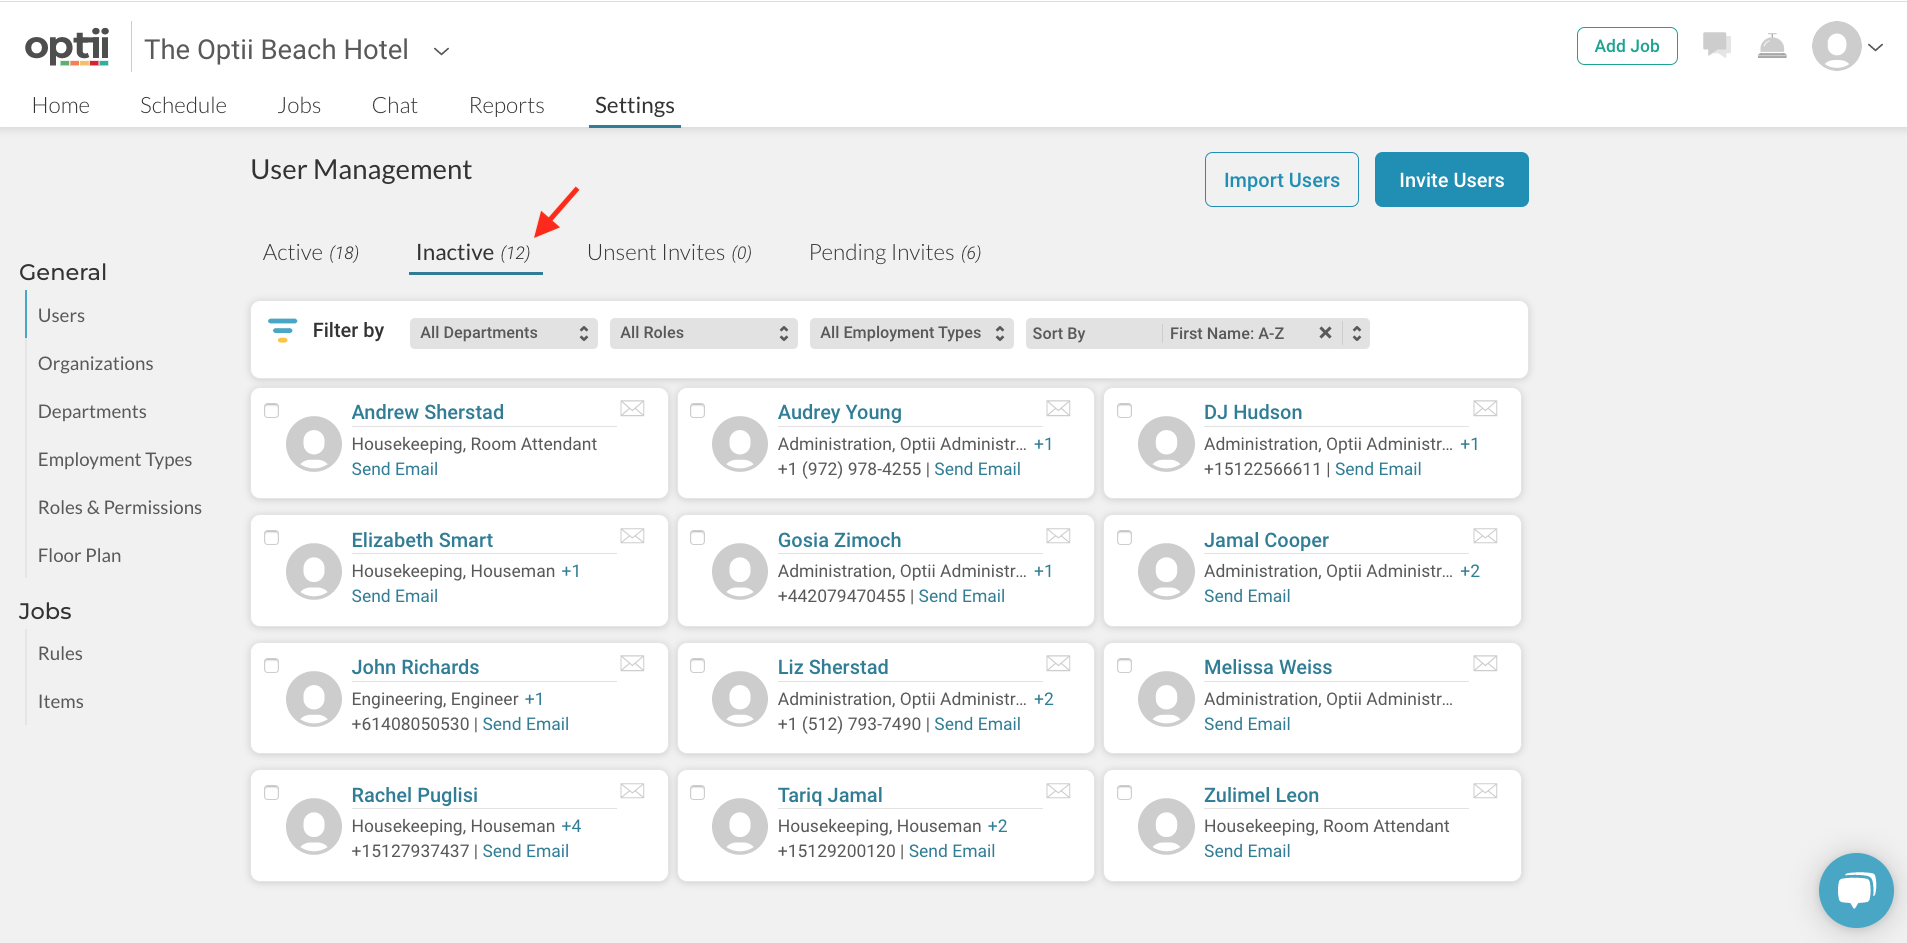
Task: Open Floor Plan settings
Action: 79,555
